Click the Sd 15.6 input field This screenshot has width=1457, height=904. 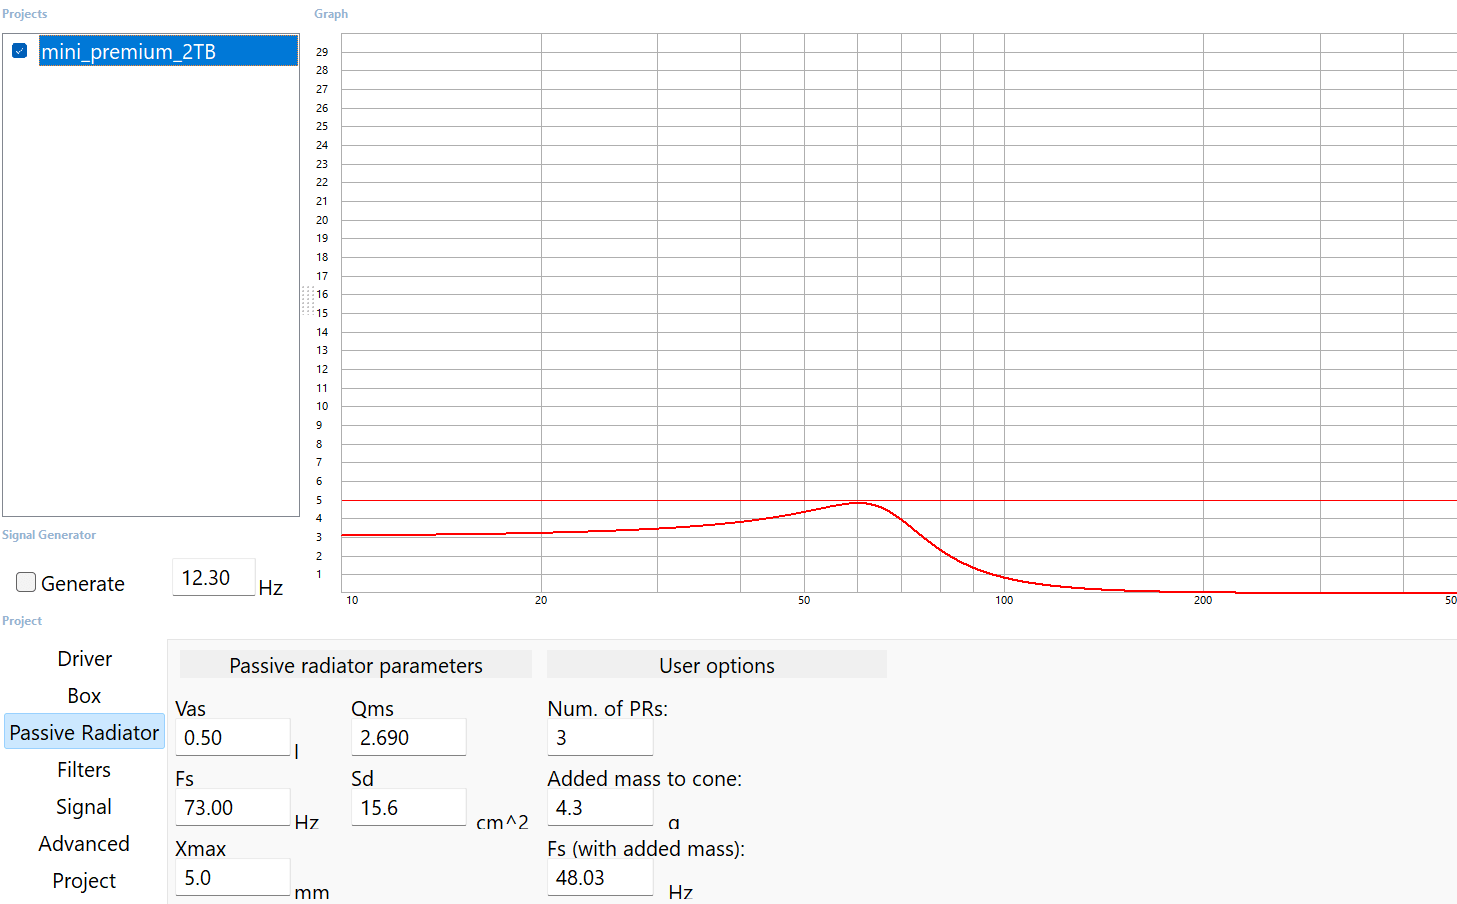tap(408, 808)
